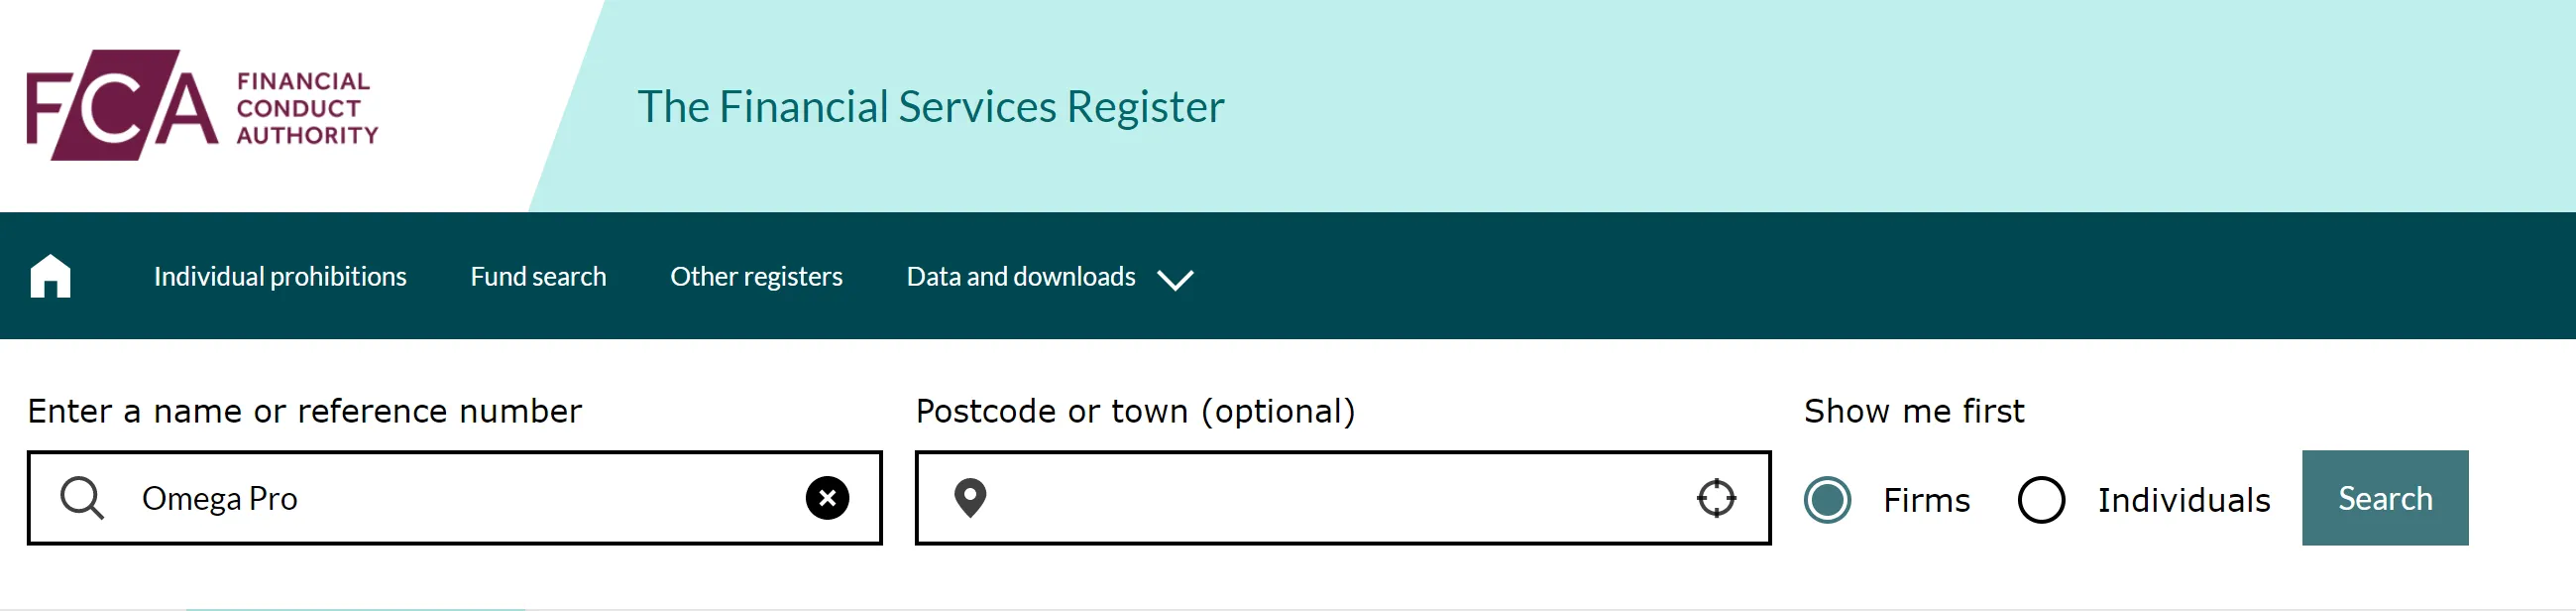Open the Data and downloads menu
2576x611 pixels.
1021,276
